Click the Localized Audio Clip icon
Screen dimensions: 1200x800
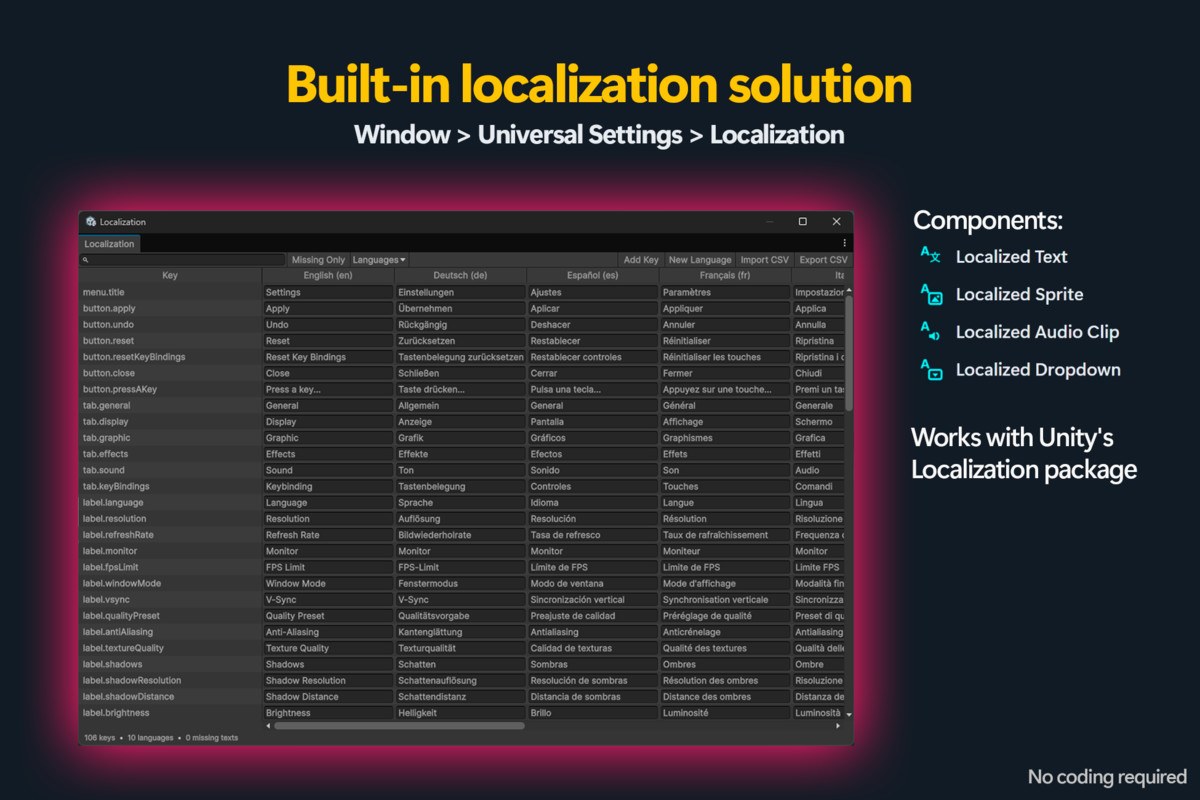pyautogui.click(x=930, y=331)
